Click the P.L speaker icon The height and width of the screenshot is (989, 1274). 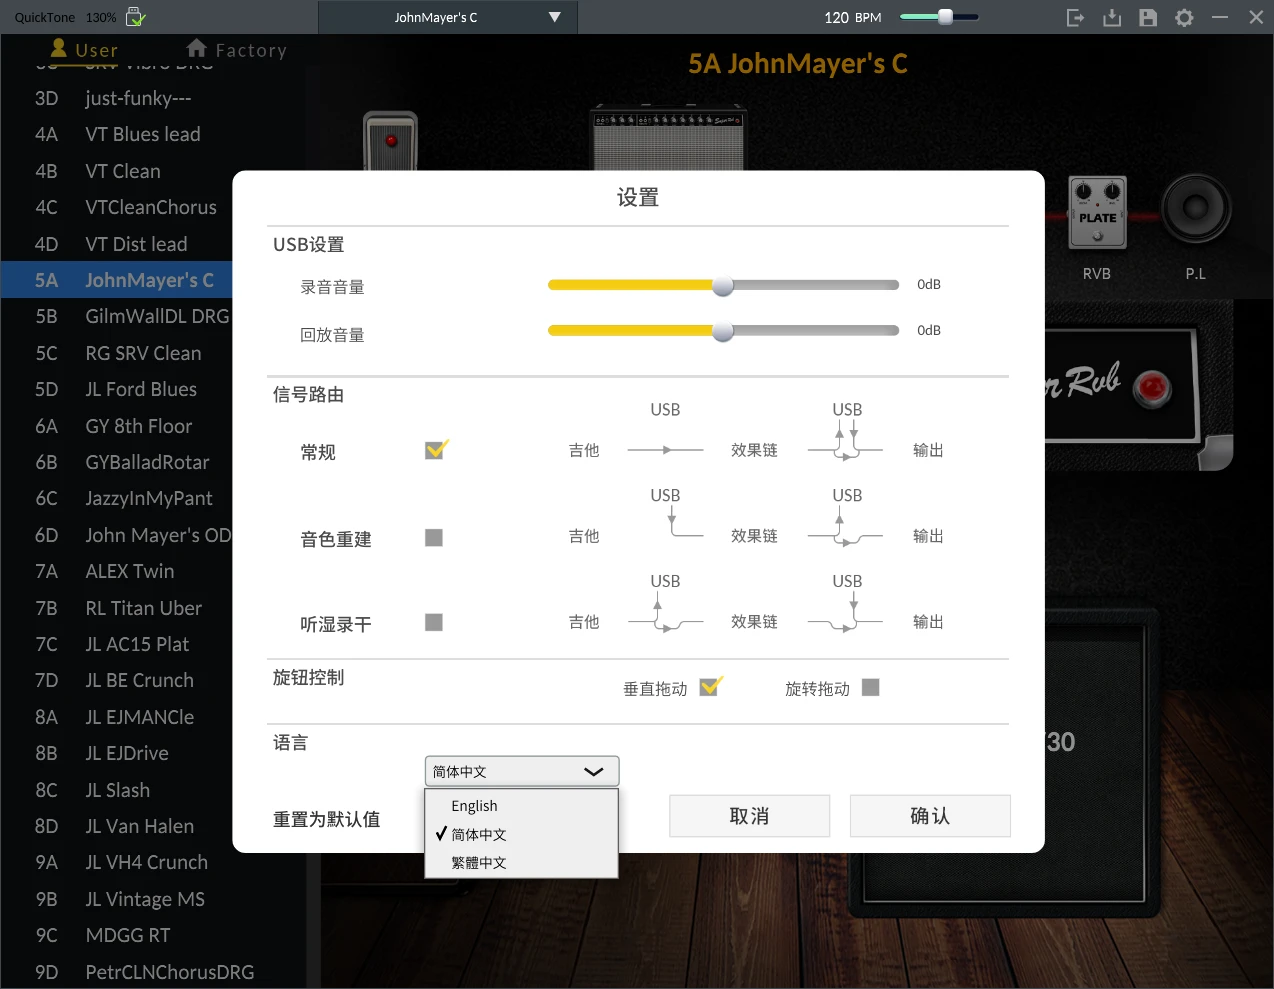click(x=1195, y=208)
